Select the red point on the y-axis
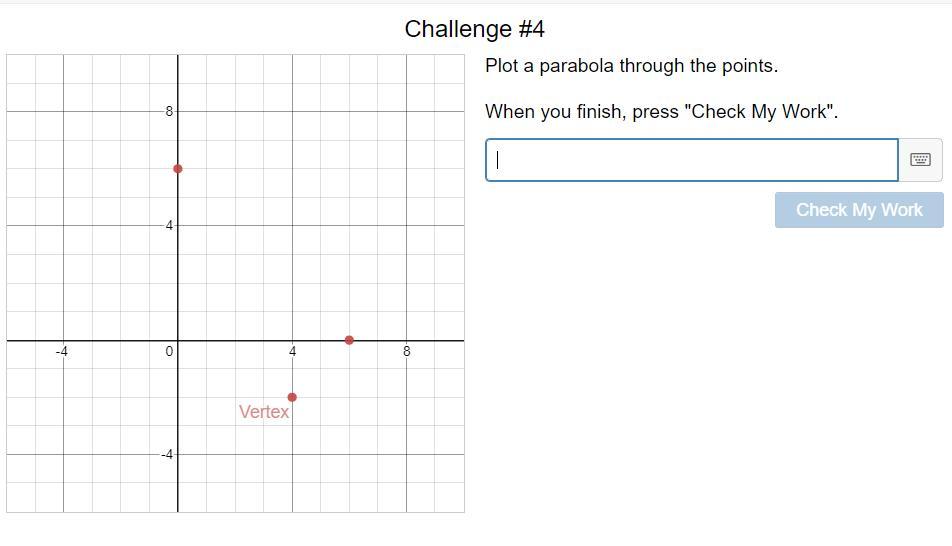This screenshot has height=546, width=952. click(178, 169)
